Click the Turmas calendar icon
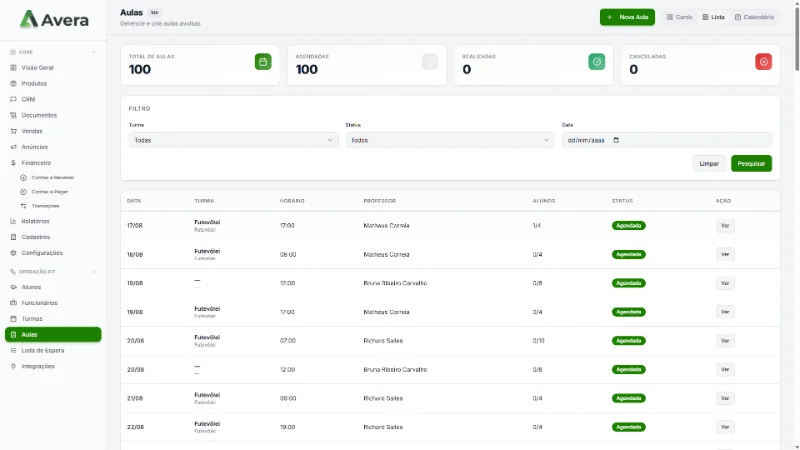The height and width of the screenshot is (450, 800). click(13, 318)
